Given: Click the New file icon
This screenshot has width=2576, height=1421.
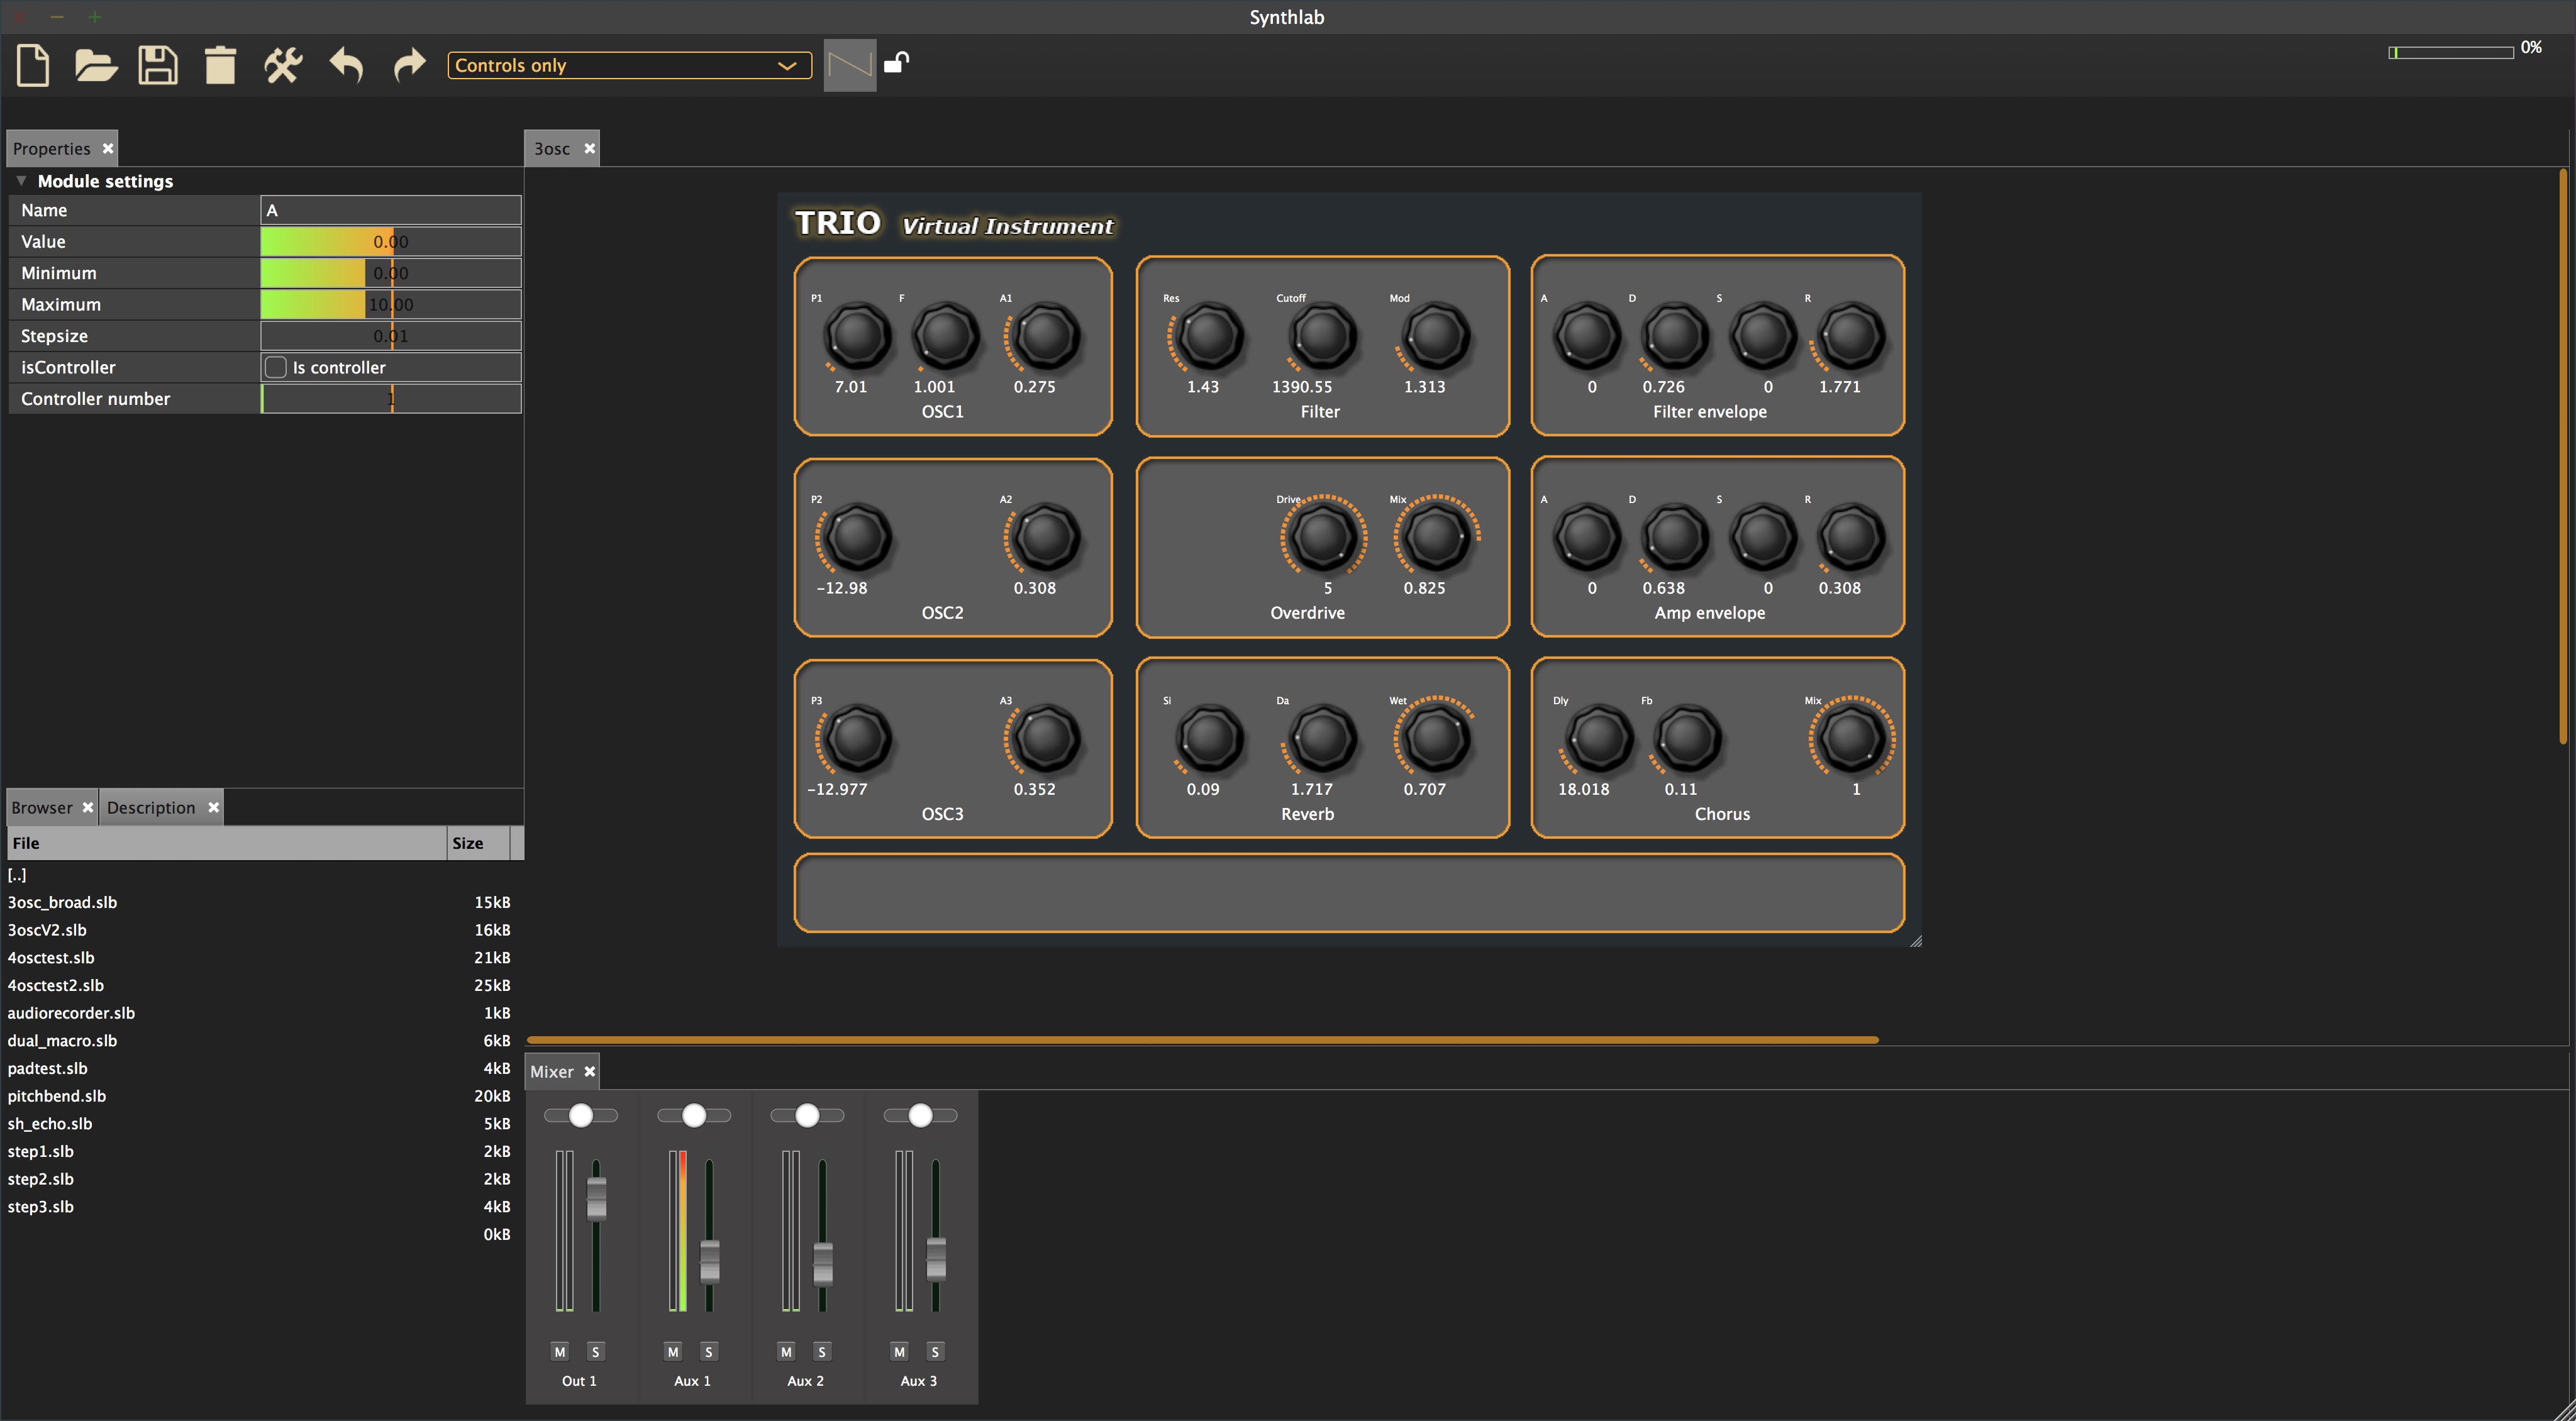Looking at the screenshot, I should [33, 66].
